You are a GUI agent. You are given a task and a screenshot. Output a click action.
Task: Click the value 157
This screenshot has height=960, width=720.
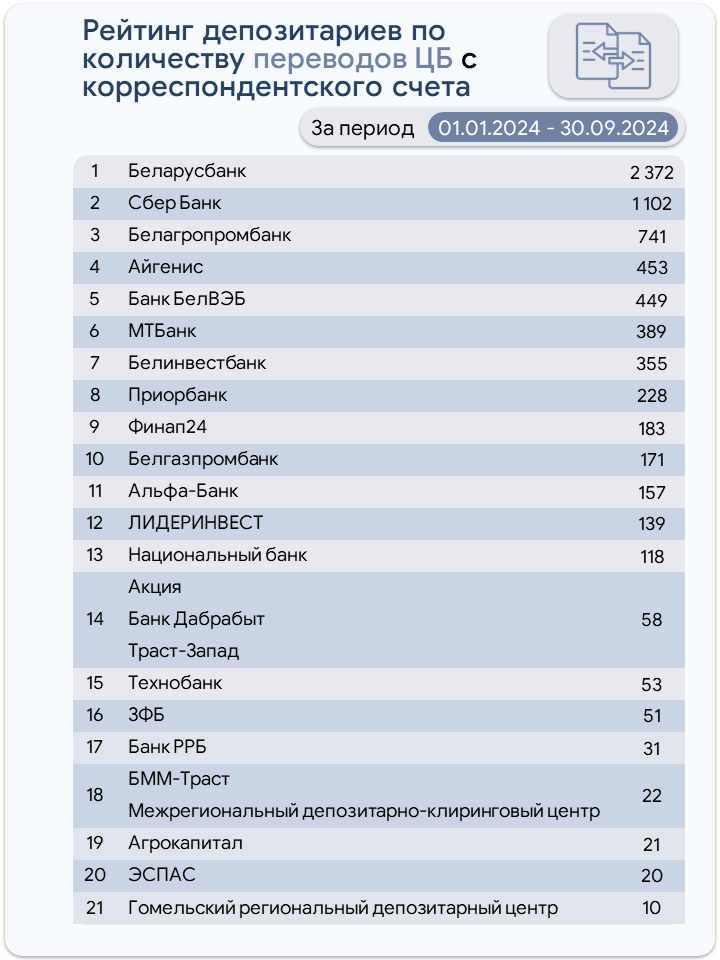pyautogui.click(x=651, y=492)
